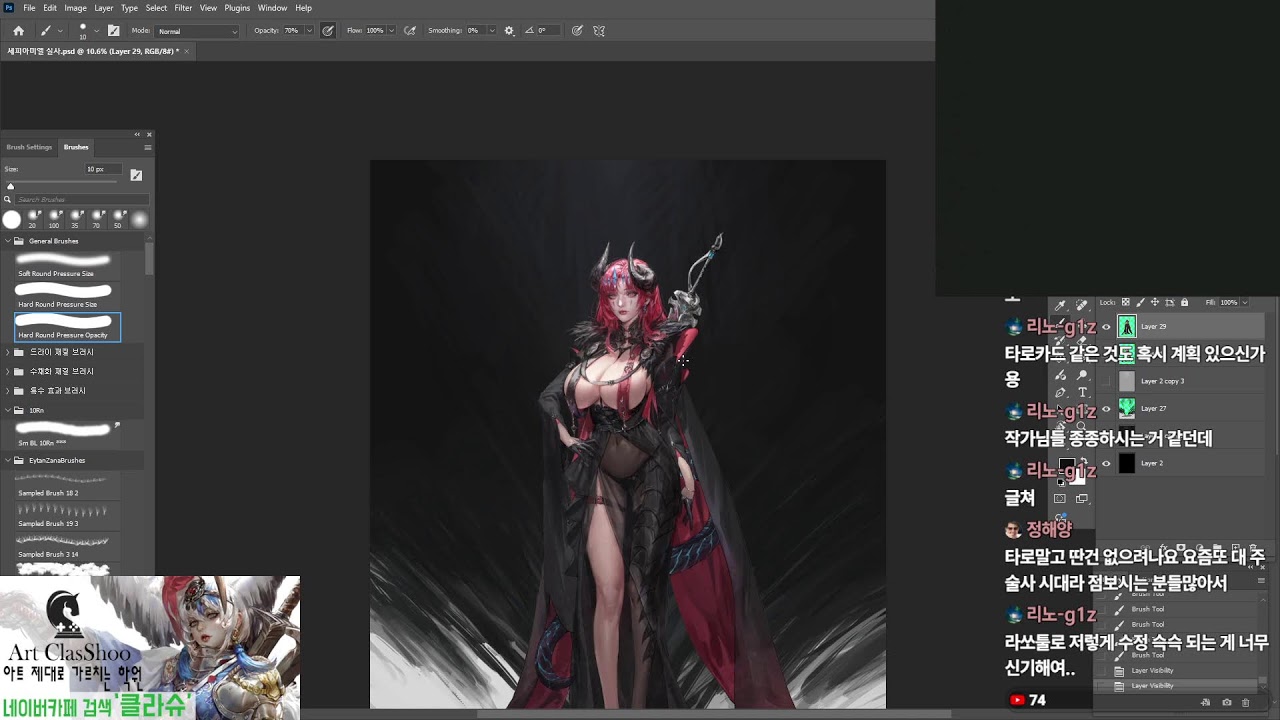Open the Brush tool preset picker
The height and width of the screenshot is (720, 1280).
[50, 31]
